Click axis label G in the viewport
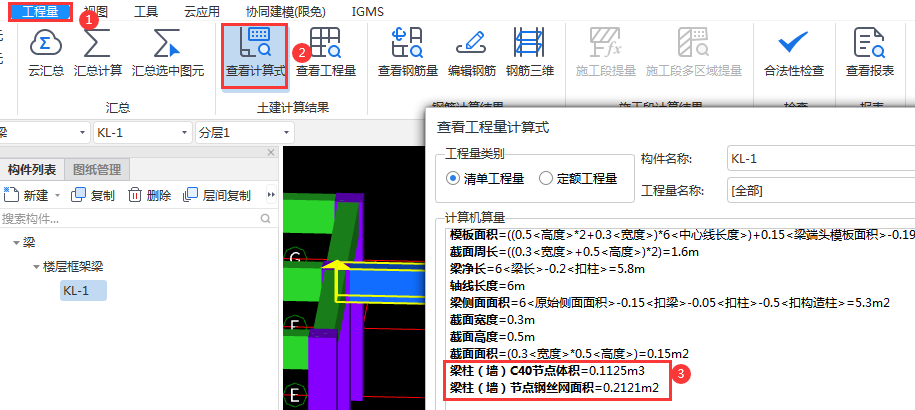This screenshot has width=915, height=410. point(295,257)
